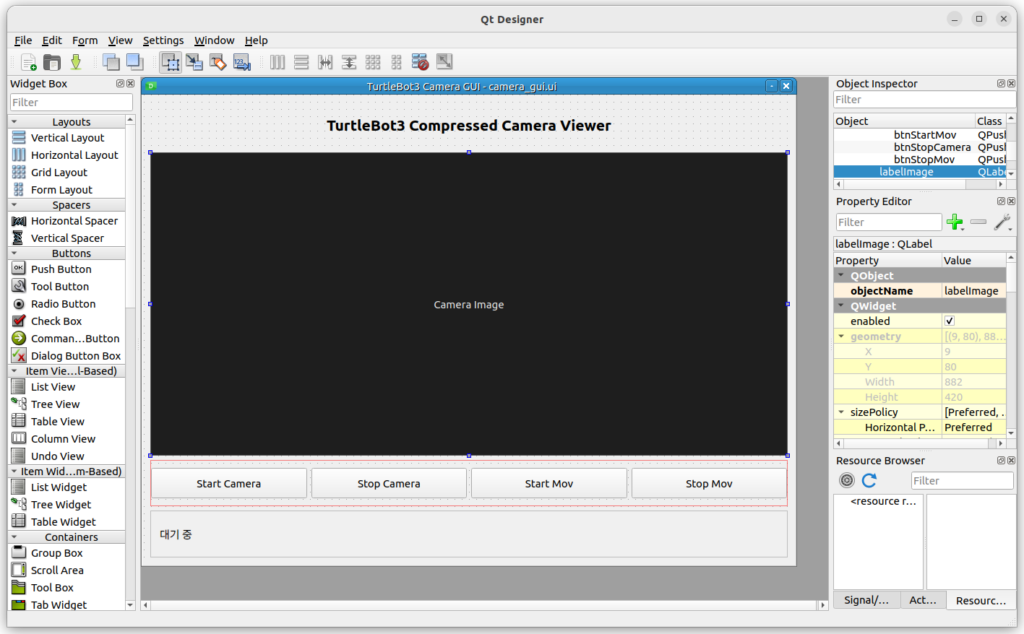Click the Reload resources blue arrow icon
1024x634 pixels.
point(869,481)
